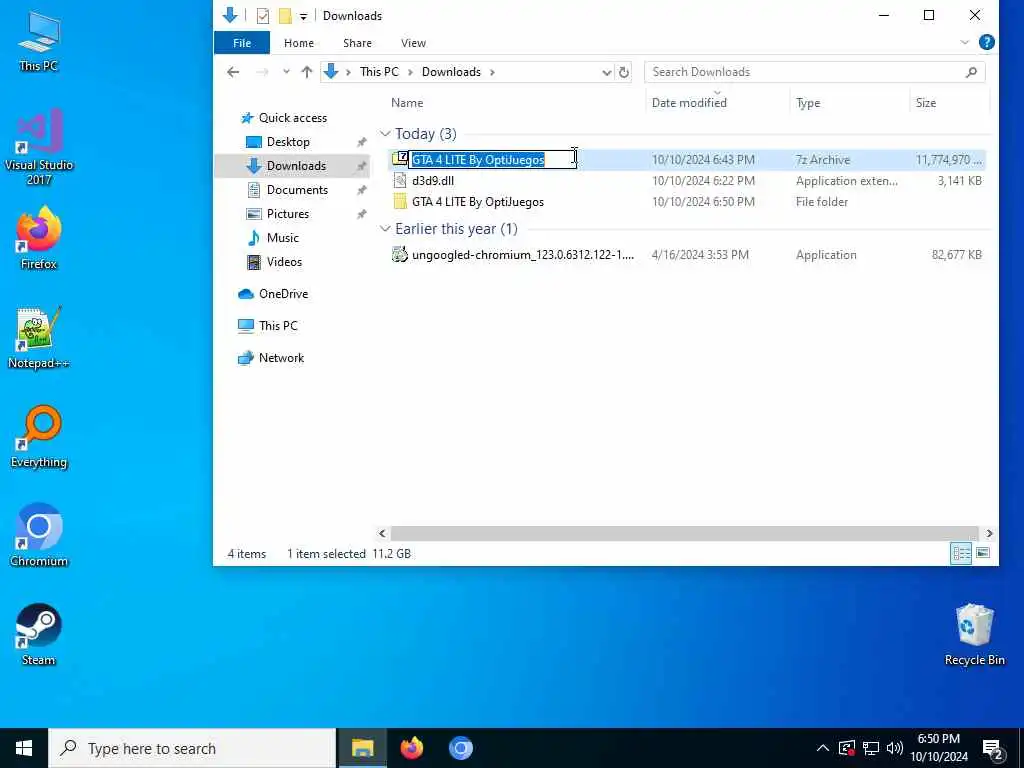Launch Everything search shortcut
Viewport: 1024px width, 768px height.
39,436
